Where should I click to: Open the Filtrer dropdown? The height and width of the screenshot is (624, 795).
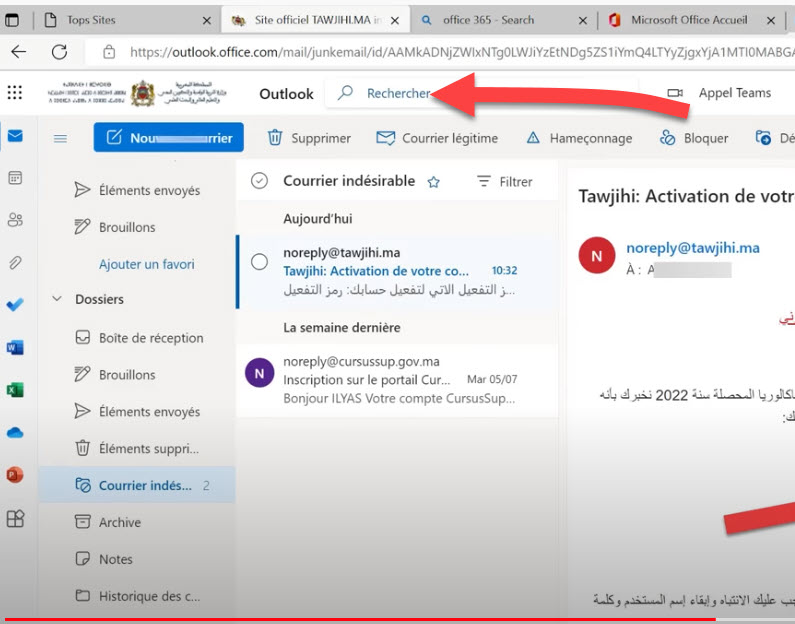click(x=504, y=181)
